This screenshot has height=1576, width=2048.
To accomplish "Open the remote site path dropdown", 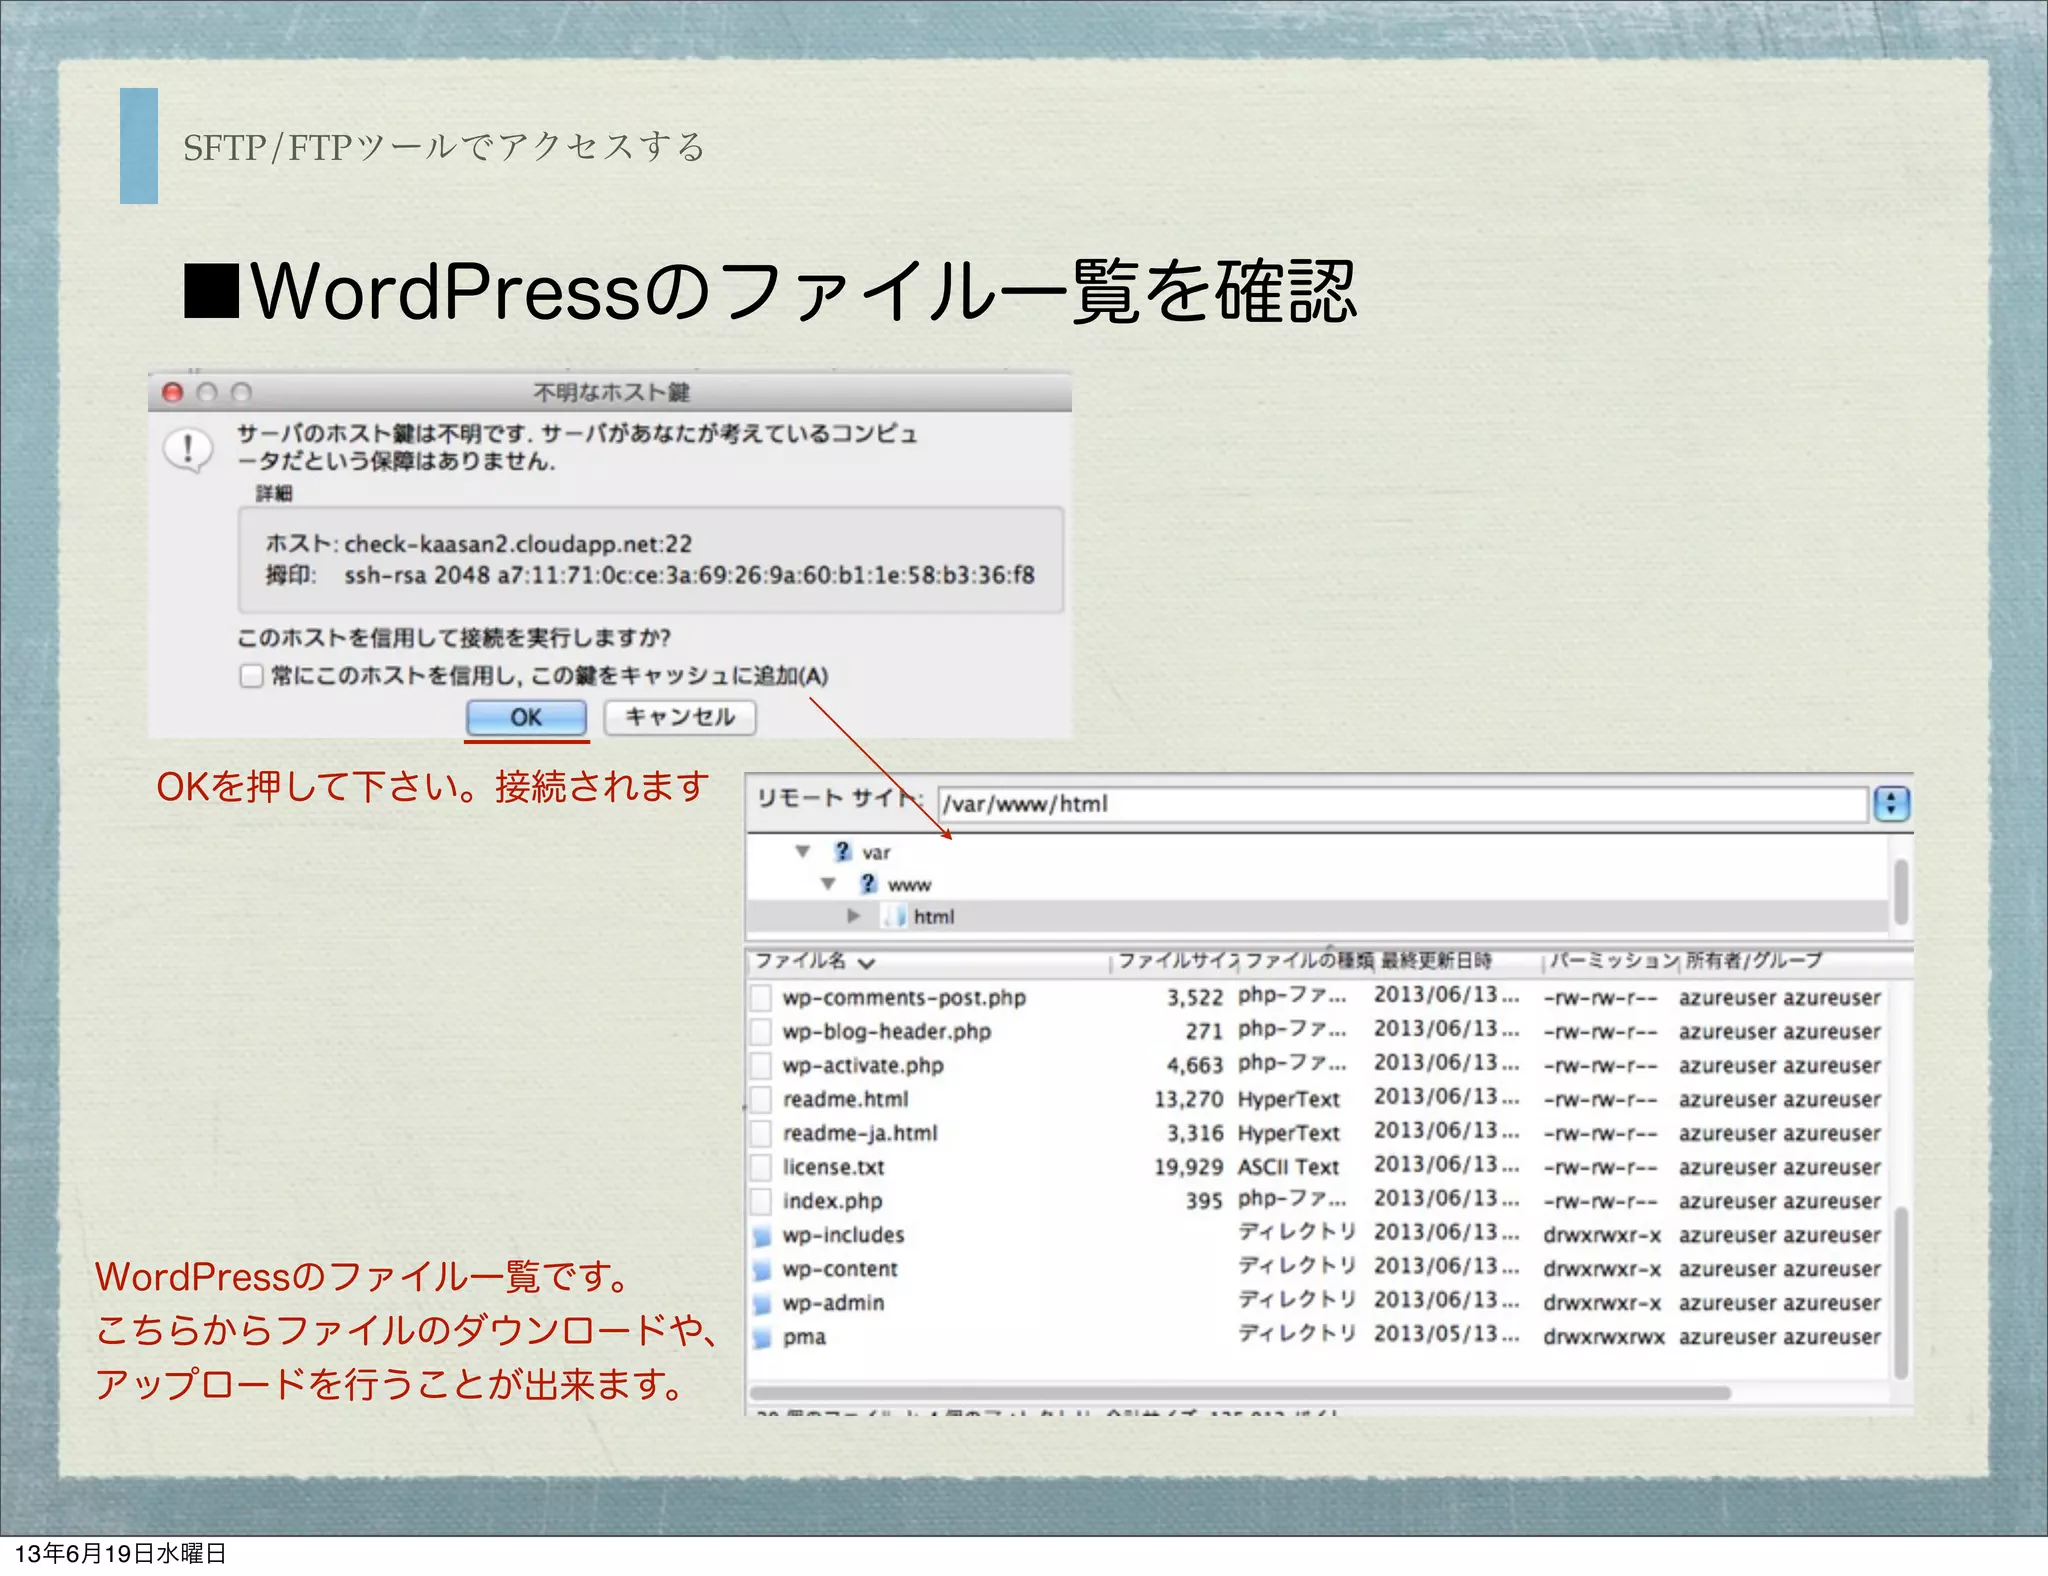I will (1890, 804).
